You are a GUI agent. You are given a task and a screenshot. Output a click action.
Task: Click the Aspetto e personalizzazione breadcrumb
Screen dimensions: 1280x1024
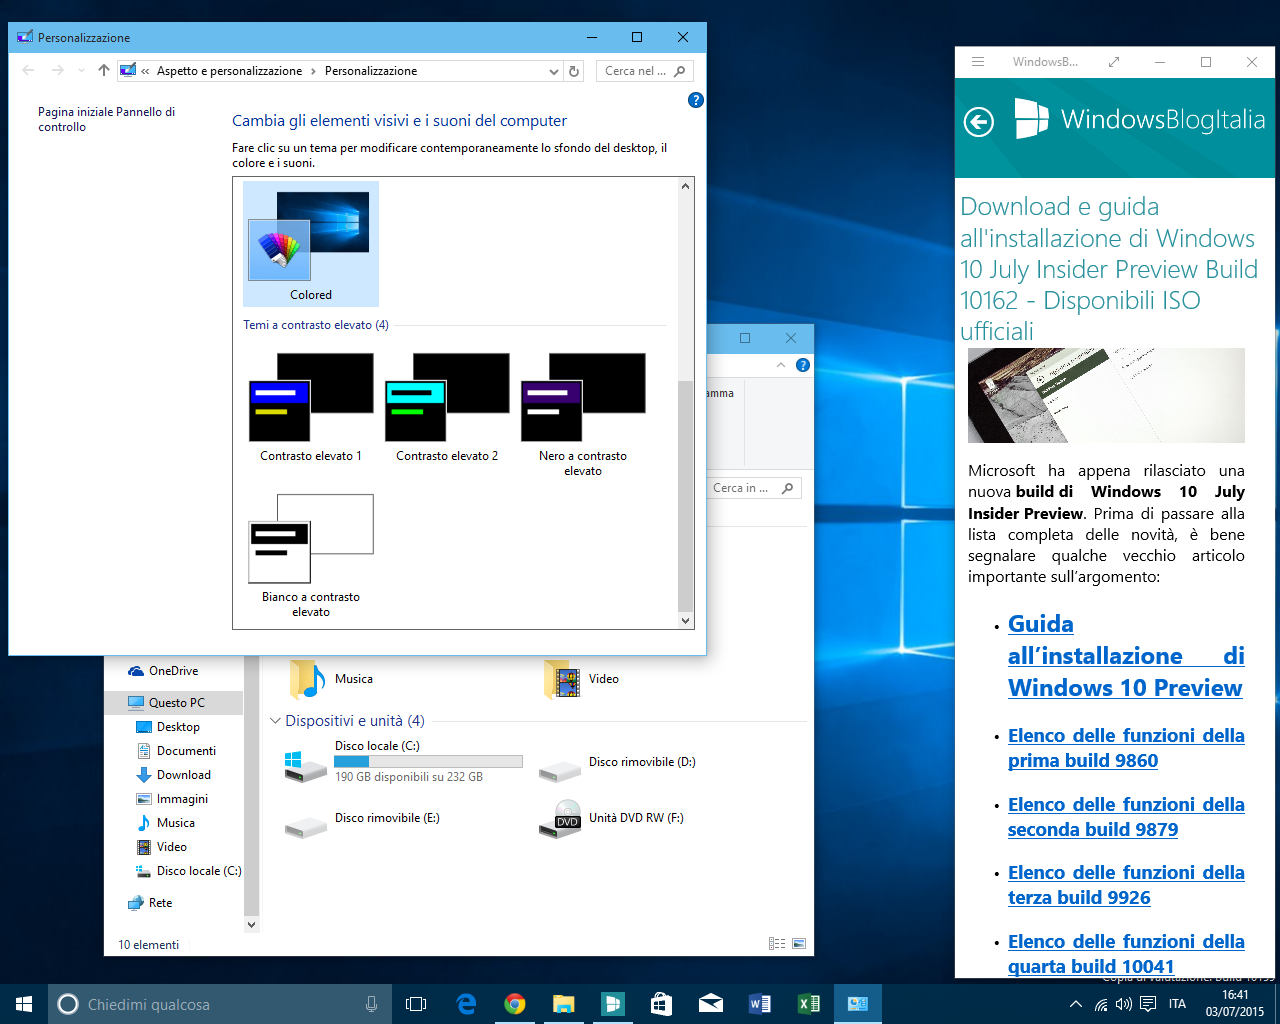click(x=229, y=71)
